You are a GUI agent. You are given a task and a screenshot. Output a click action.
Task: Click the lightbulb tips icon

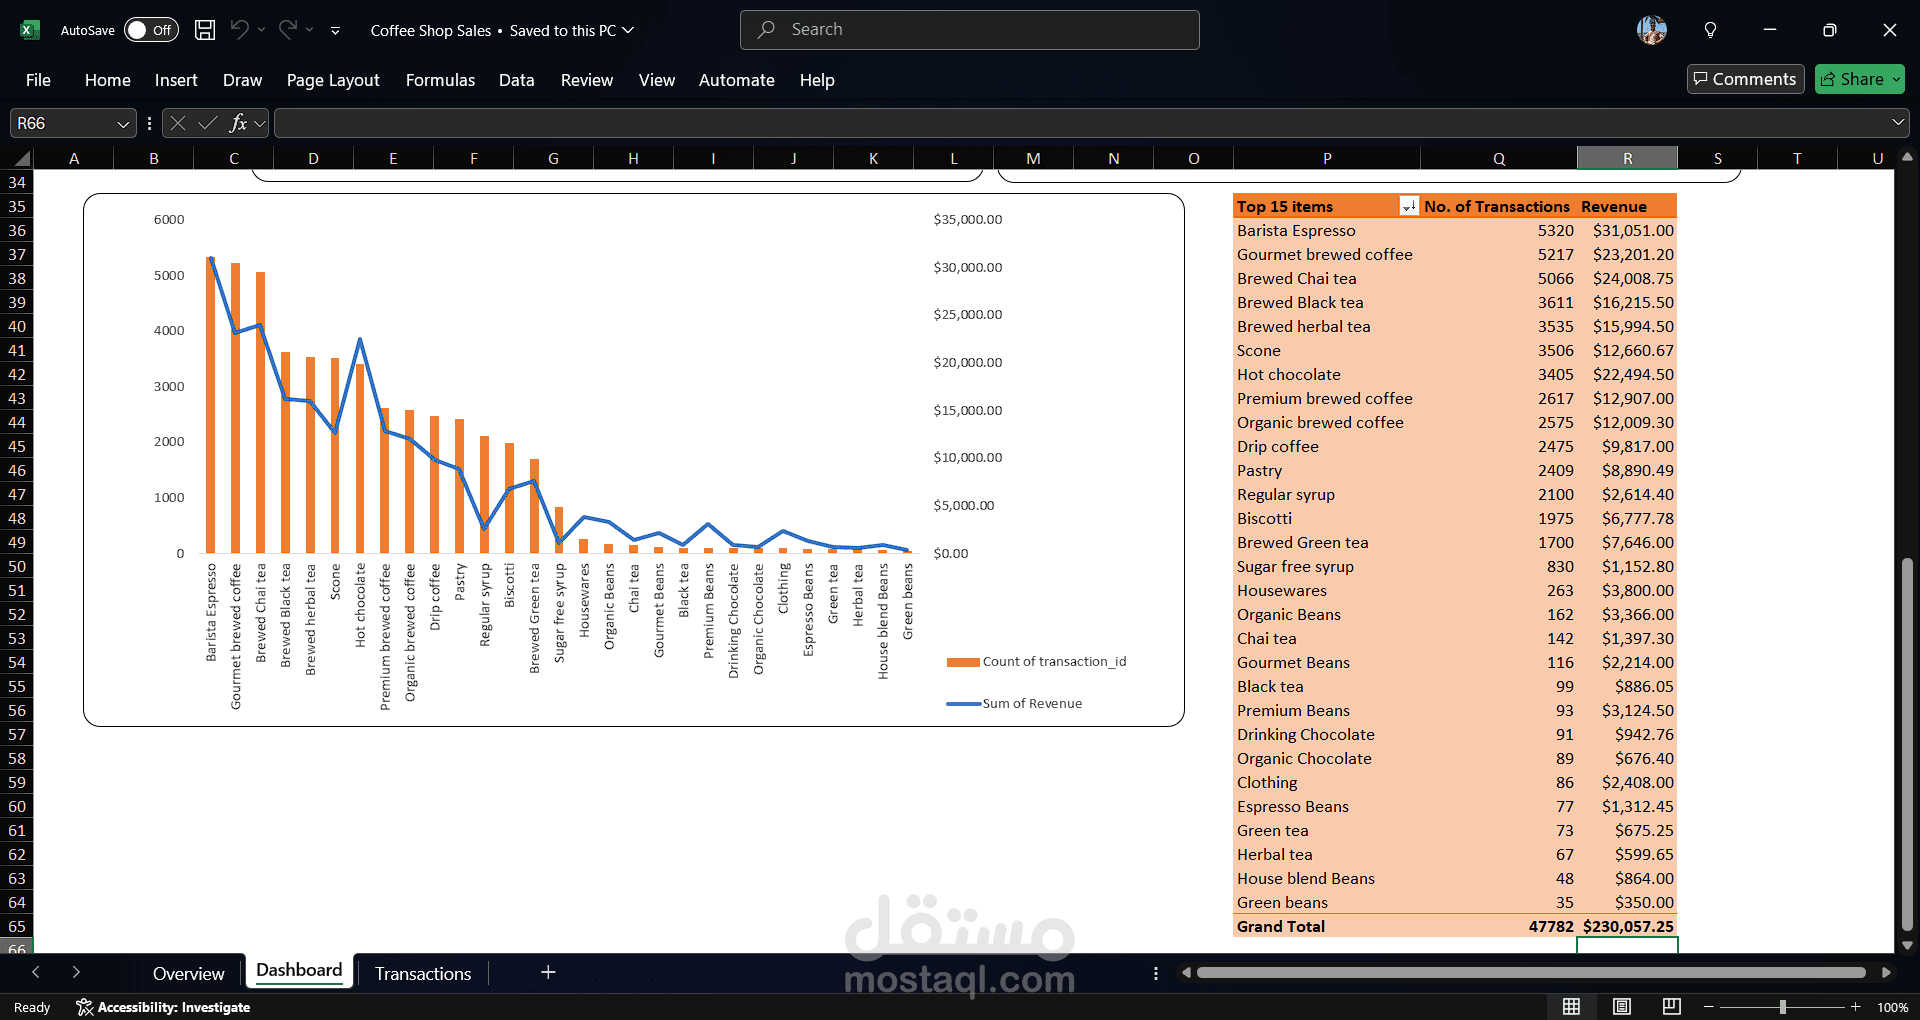tap(1711, 30)
